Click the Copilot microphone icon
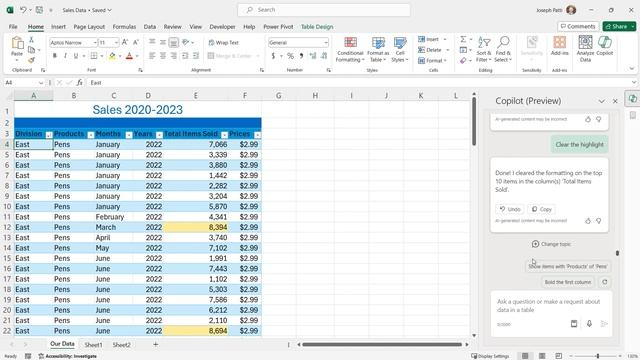 click(x=589, y=324)
